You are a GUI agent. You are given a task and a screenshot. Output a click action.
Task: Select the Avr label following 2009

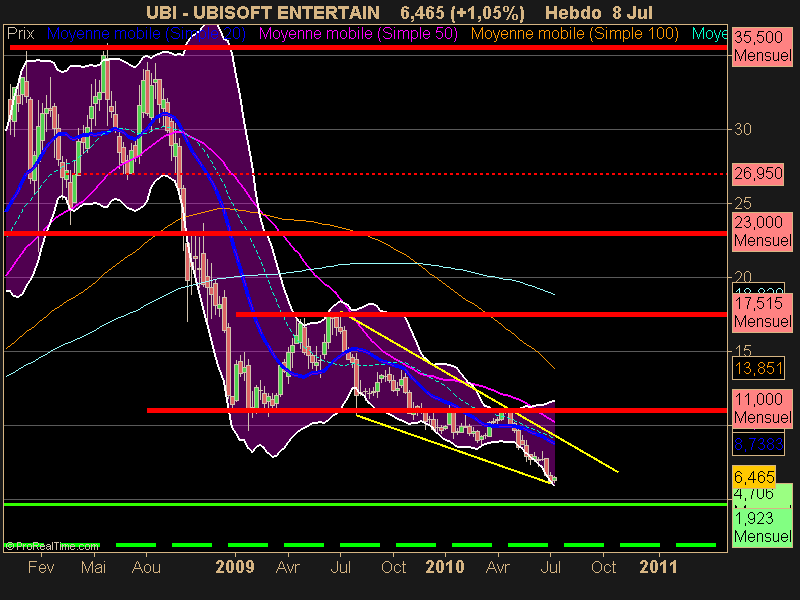[x=288, y=567]
